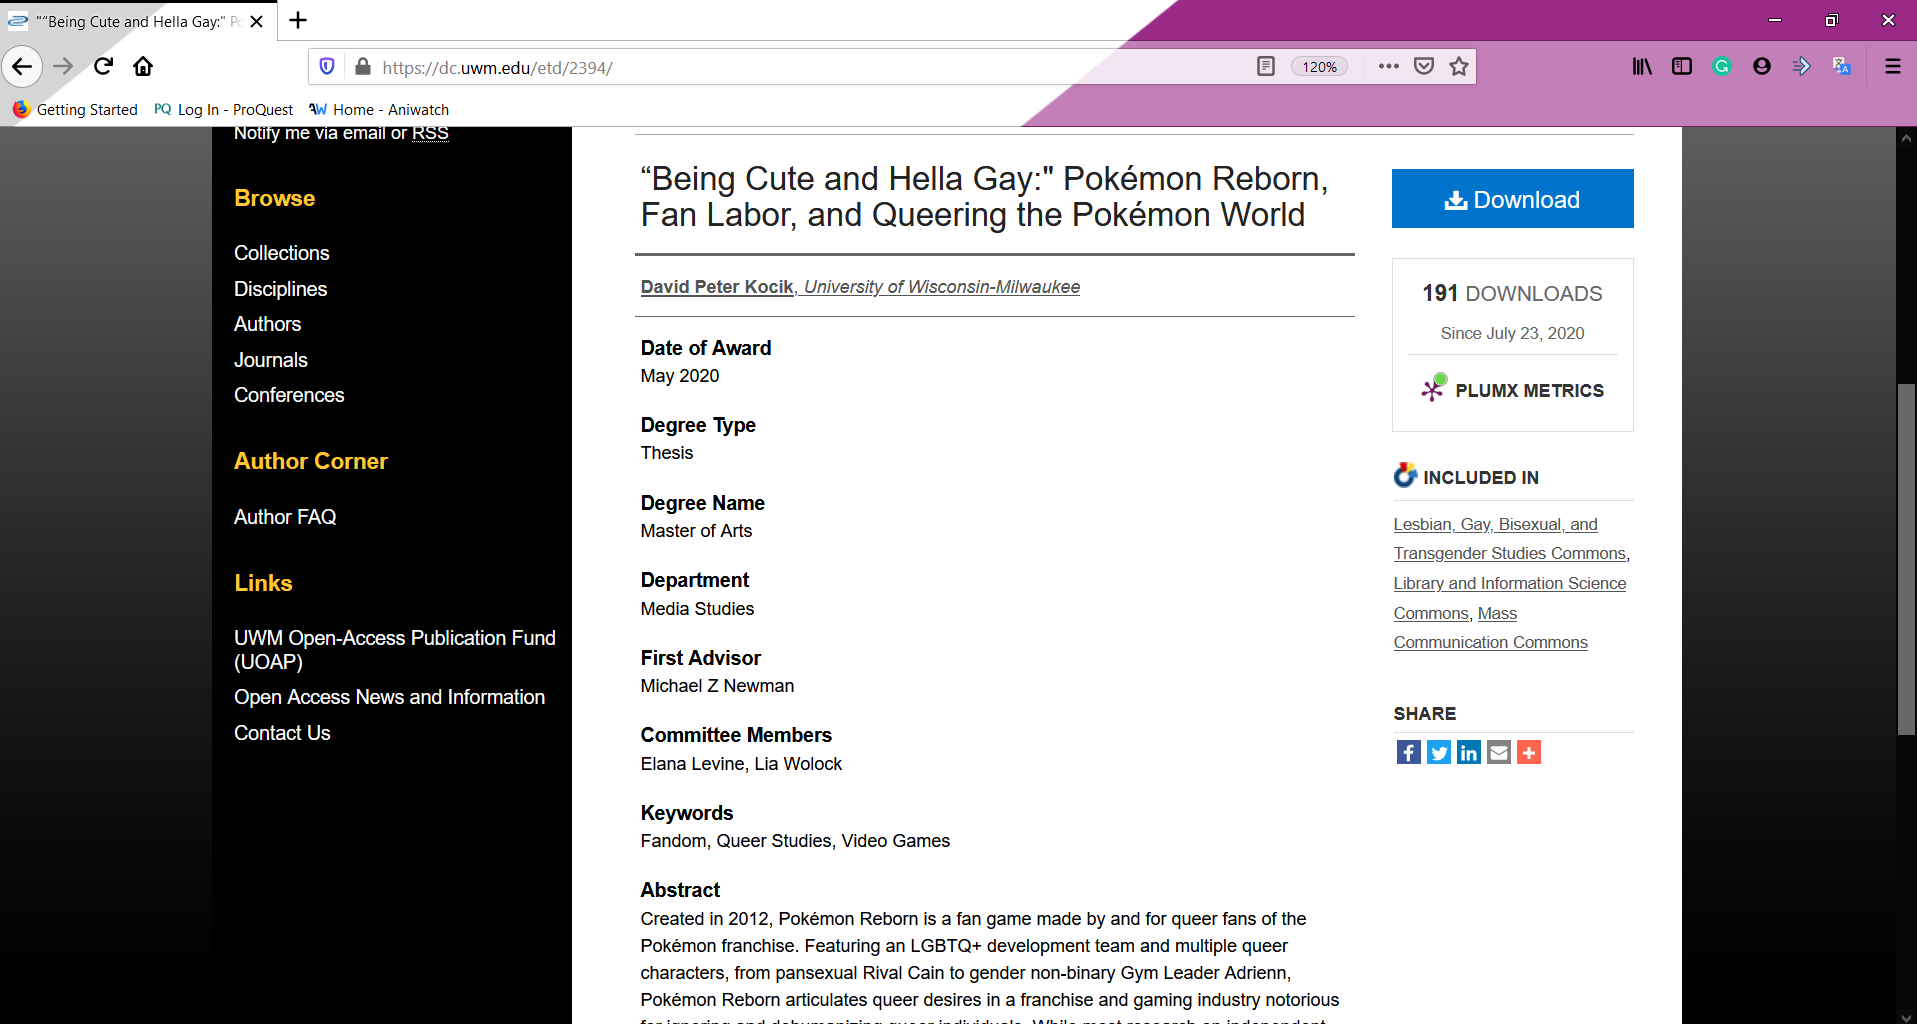Bookmark this page with star icon
The height and width of the screenshot is (1024, 1917).
pos(1459,67)
